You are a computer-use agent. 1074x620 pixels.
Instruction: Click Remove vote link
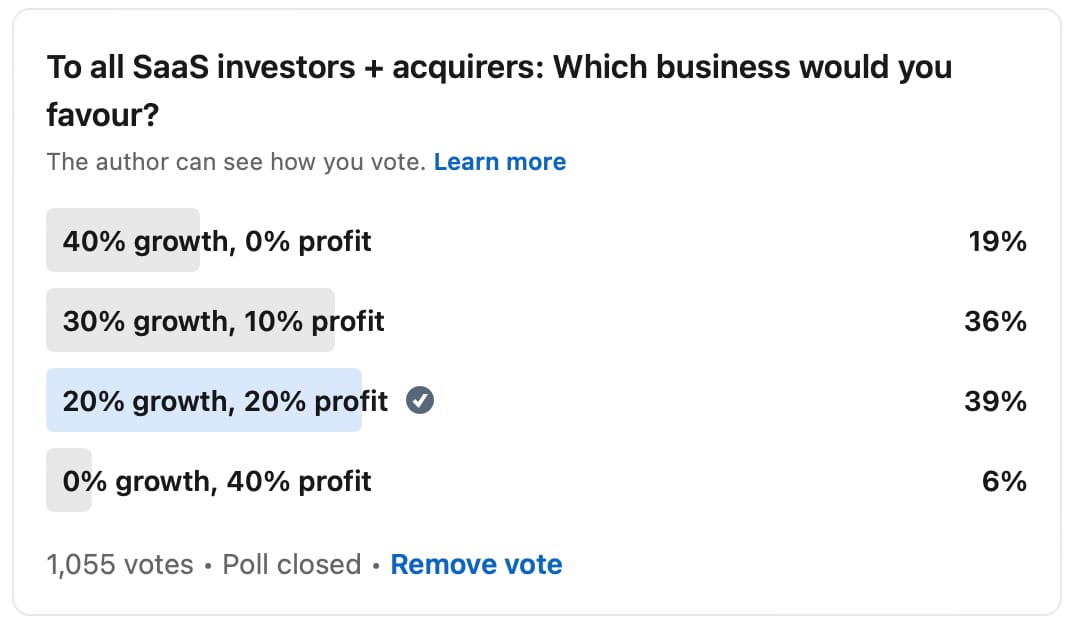476,564
